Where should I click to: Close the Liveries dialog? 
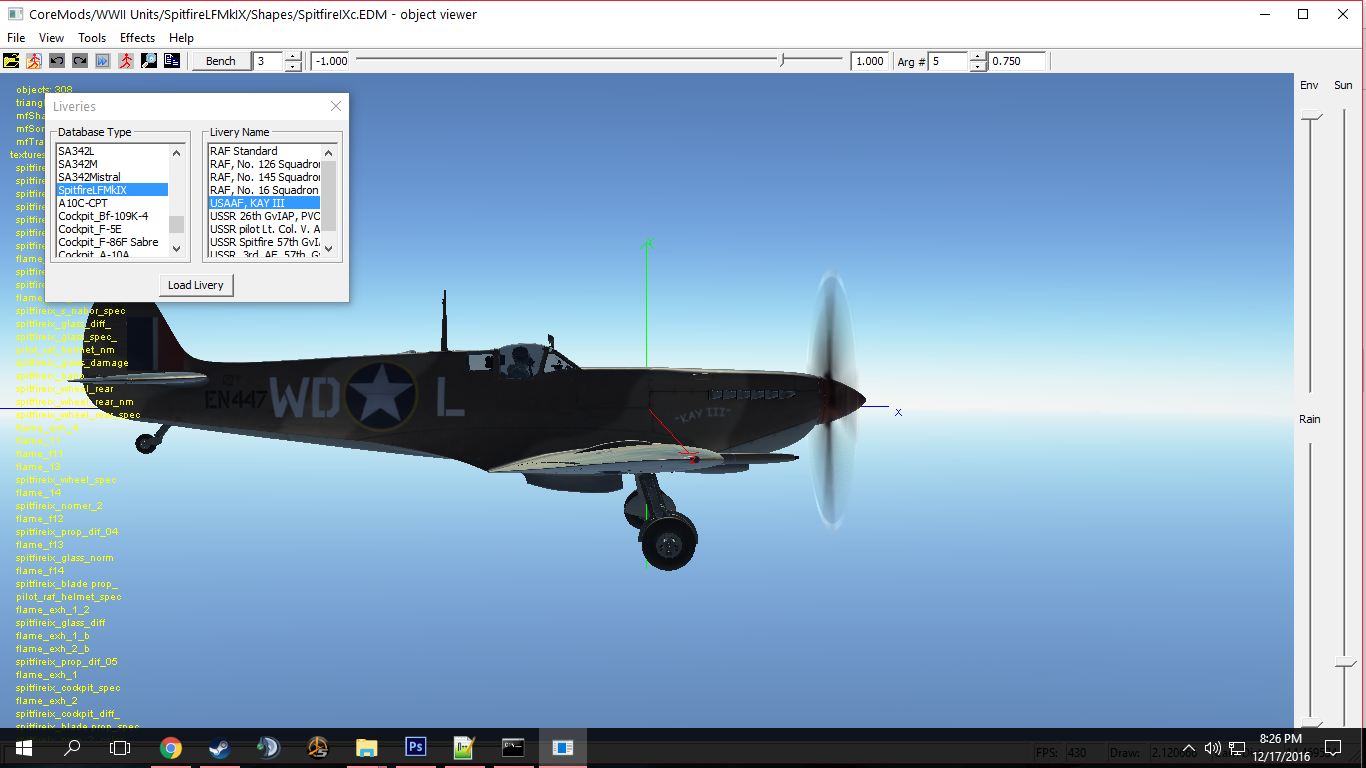tap(336, 106)
